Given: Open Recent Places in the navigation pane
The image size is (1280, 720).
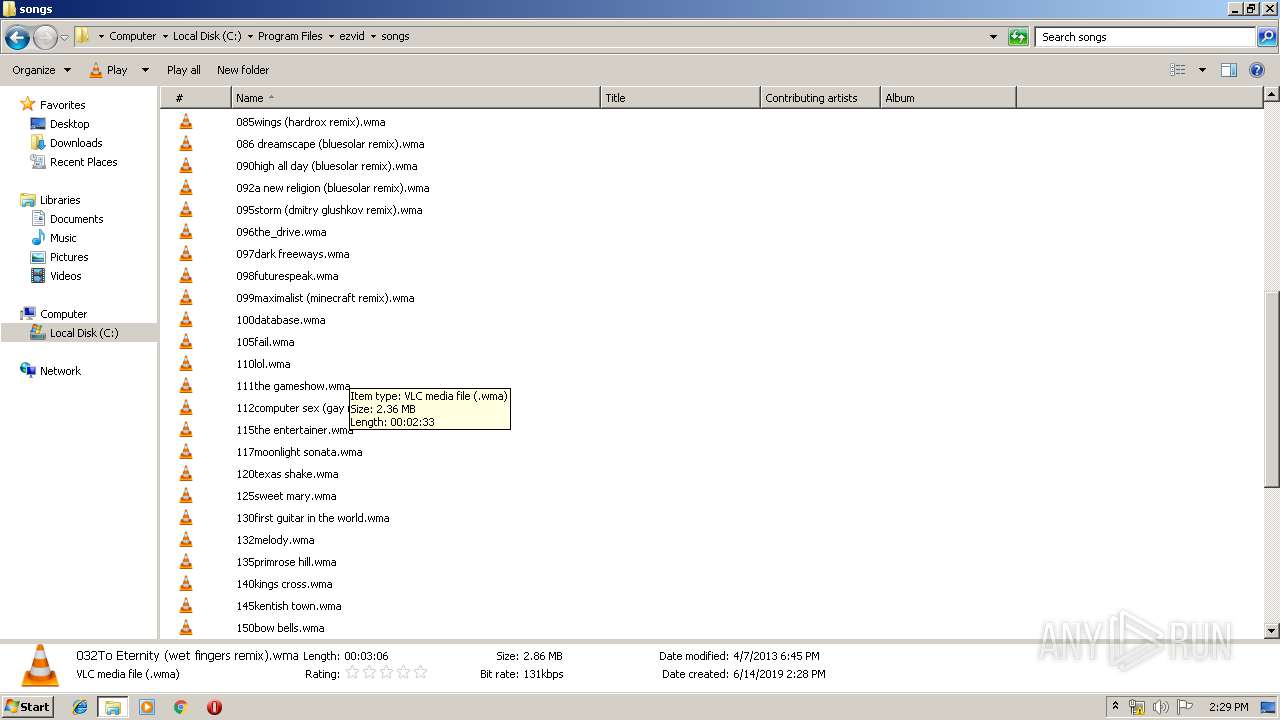Looking at the screenshot, I should coord(83,162).
